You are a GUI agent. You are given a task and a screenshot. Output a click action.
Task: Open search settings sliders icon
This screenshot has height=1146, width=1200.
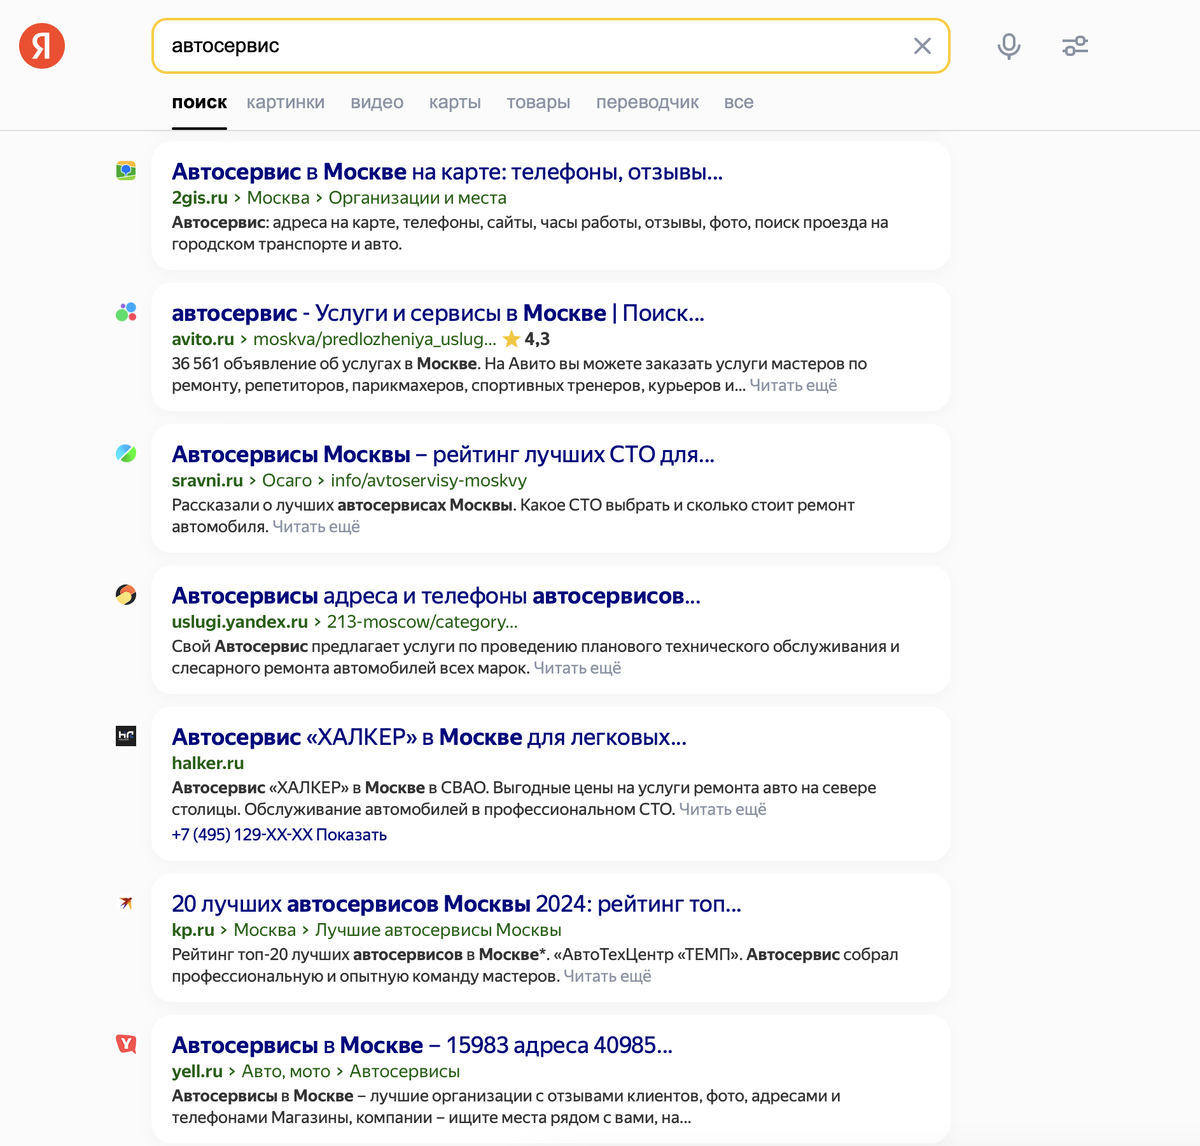point(1075,46)
